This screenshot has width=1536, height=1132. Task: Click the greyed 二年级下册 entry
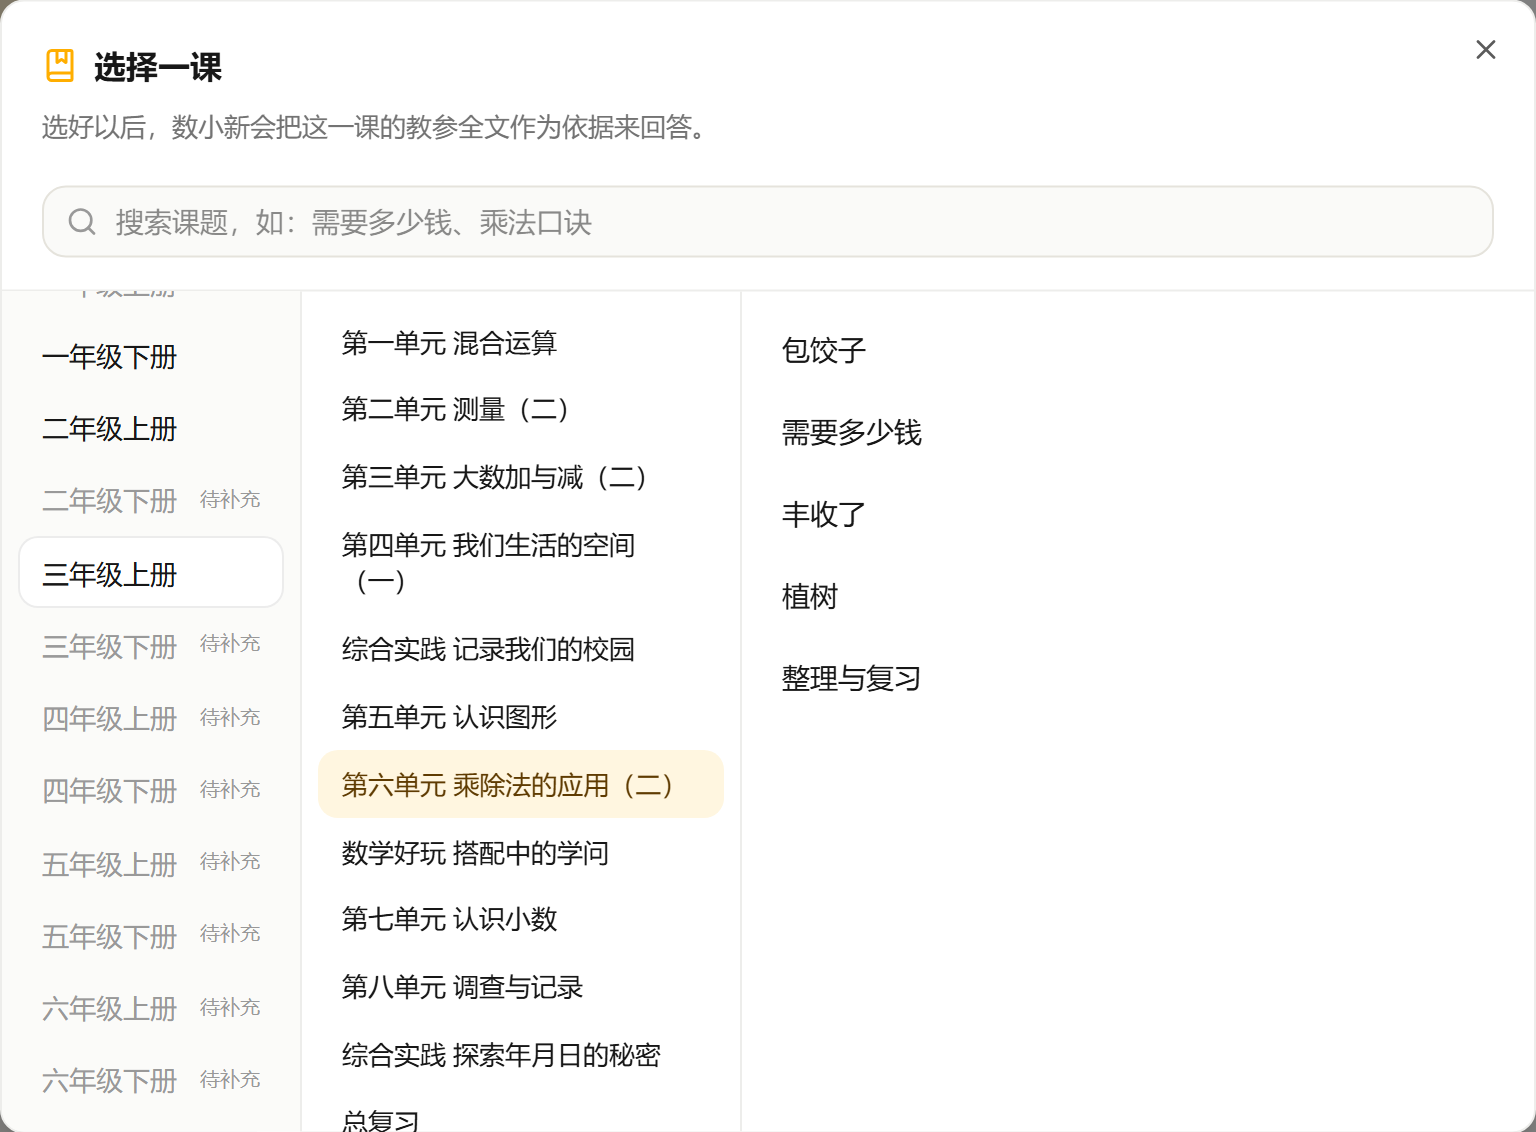[x=151, y=501]
